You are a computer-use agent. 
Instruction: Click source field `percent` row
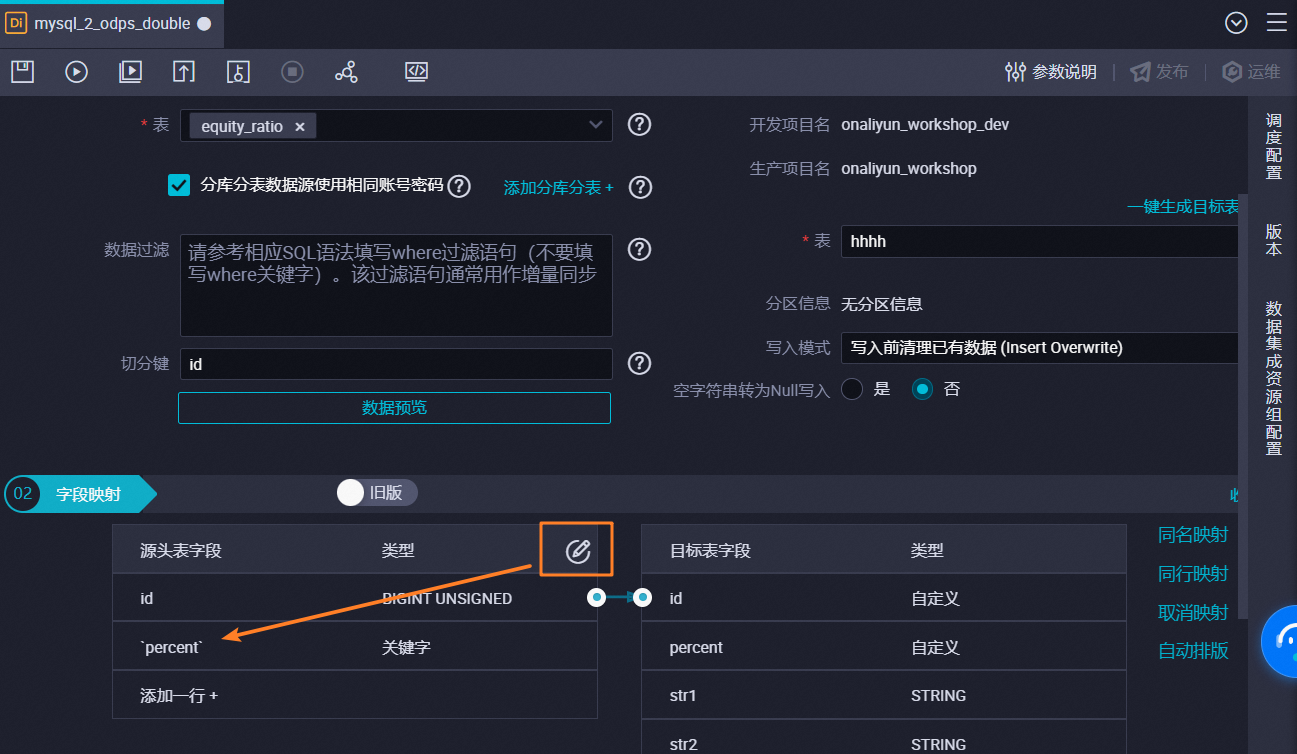(355, 647)
